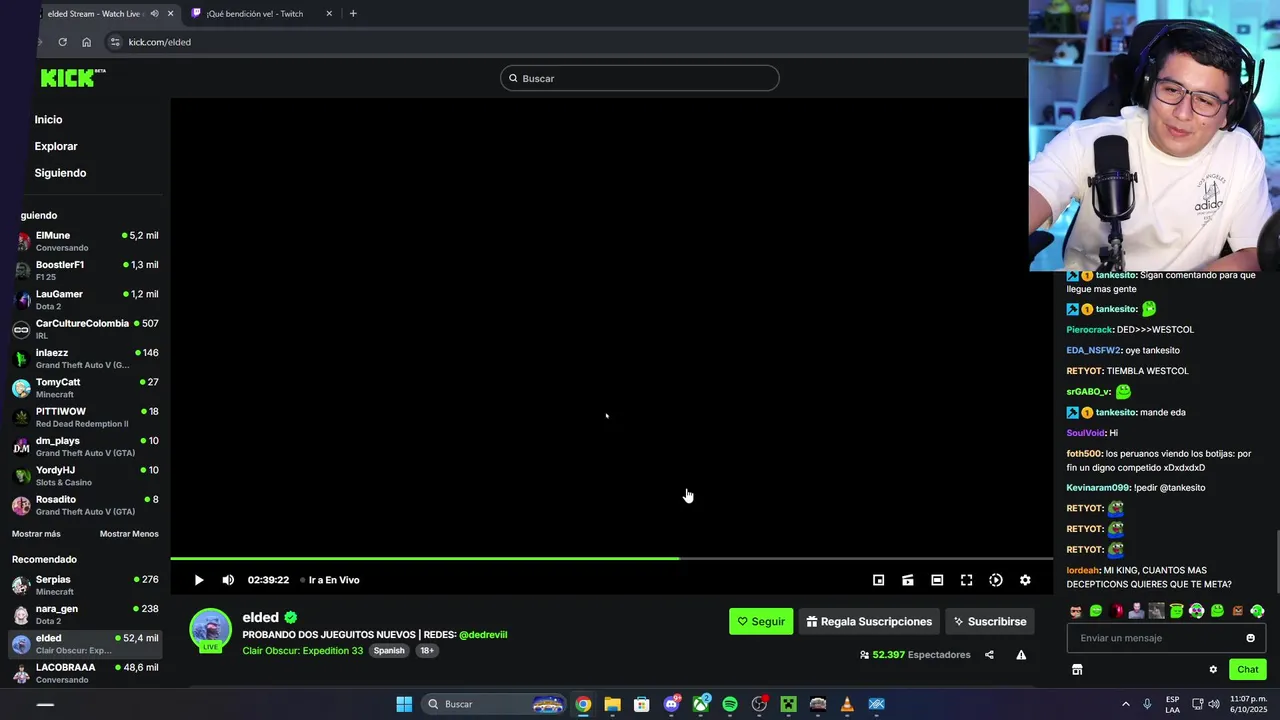The image size is (1280, 720).
Task: Open the emoji picker in chat input
Action: (1250, 638)
